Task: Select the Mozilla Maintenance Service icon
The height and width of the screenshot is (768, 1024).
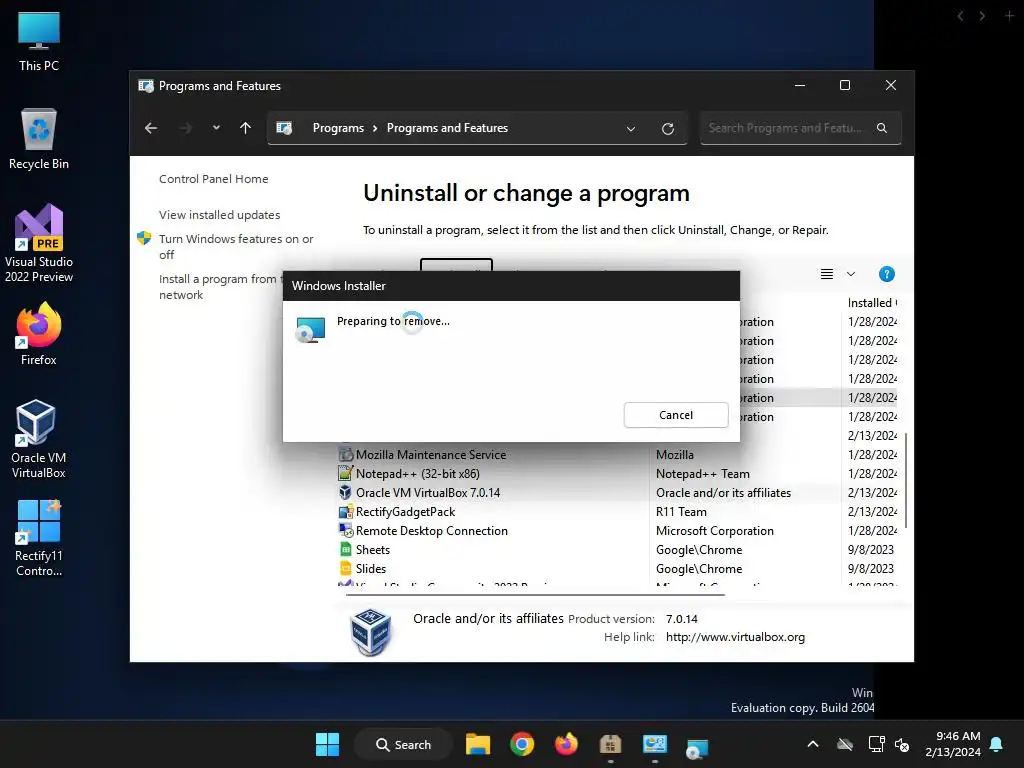Action: pos(345,455)
